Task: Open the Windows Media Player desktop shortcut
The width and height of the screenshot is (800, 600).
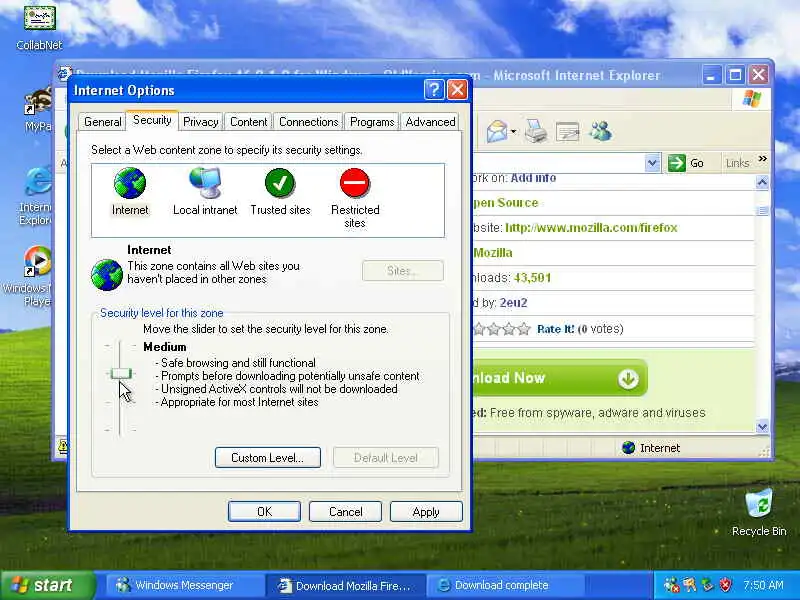Action: point(38,261)
